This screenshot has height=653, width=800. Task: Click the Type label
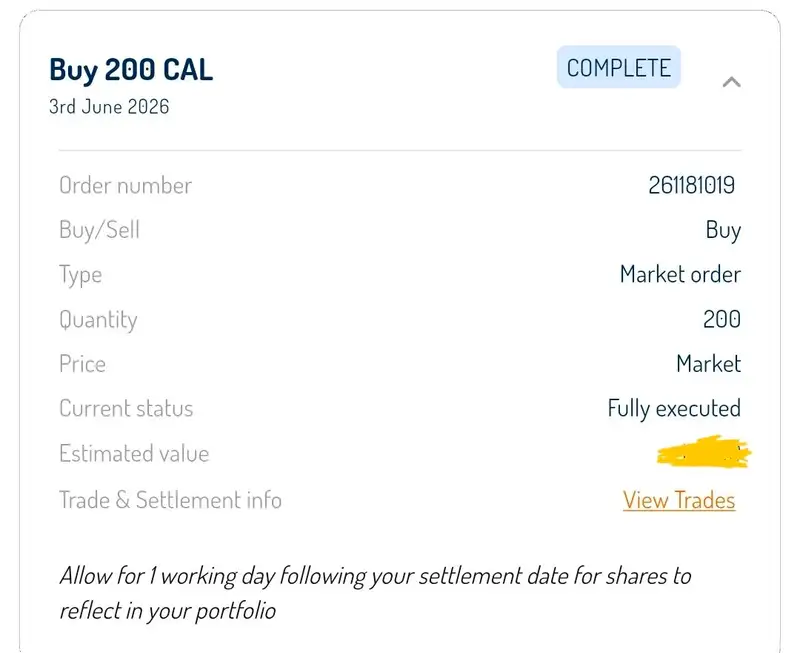[x=81, y=275]
